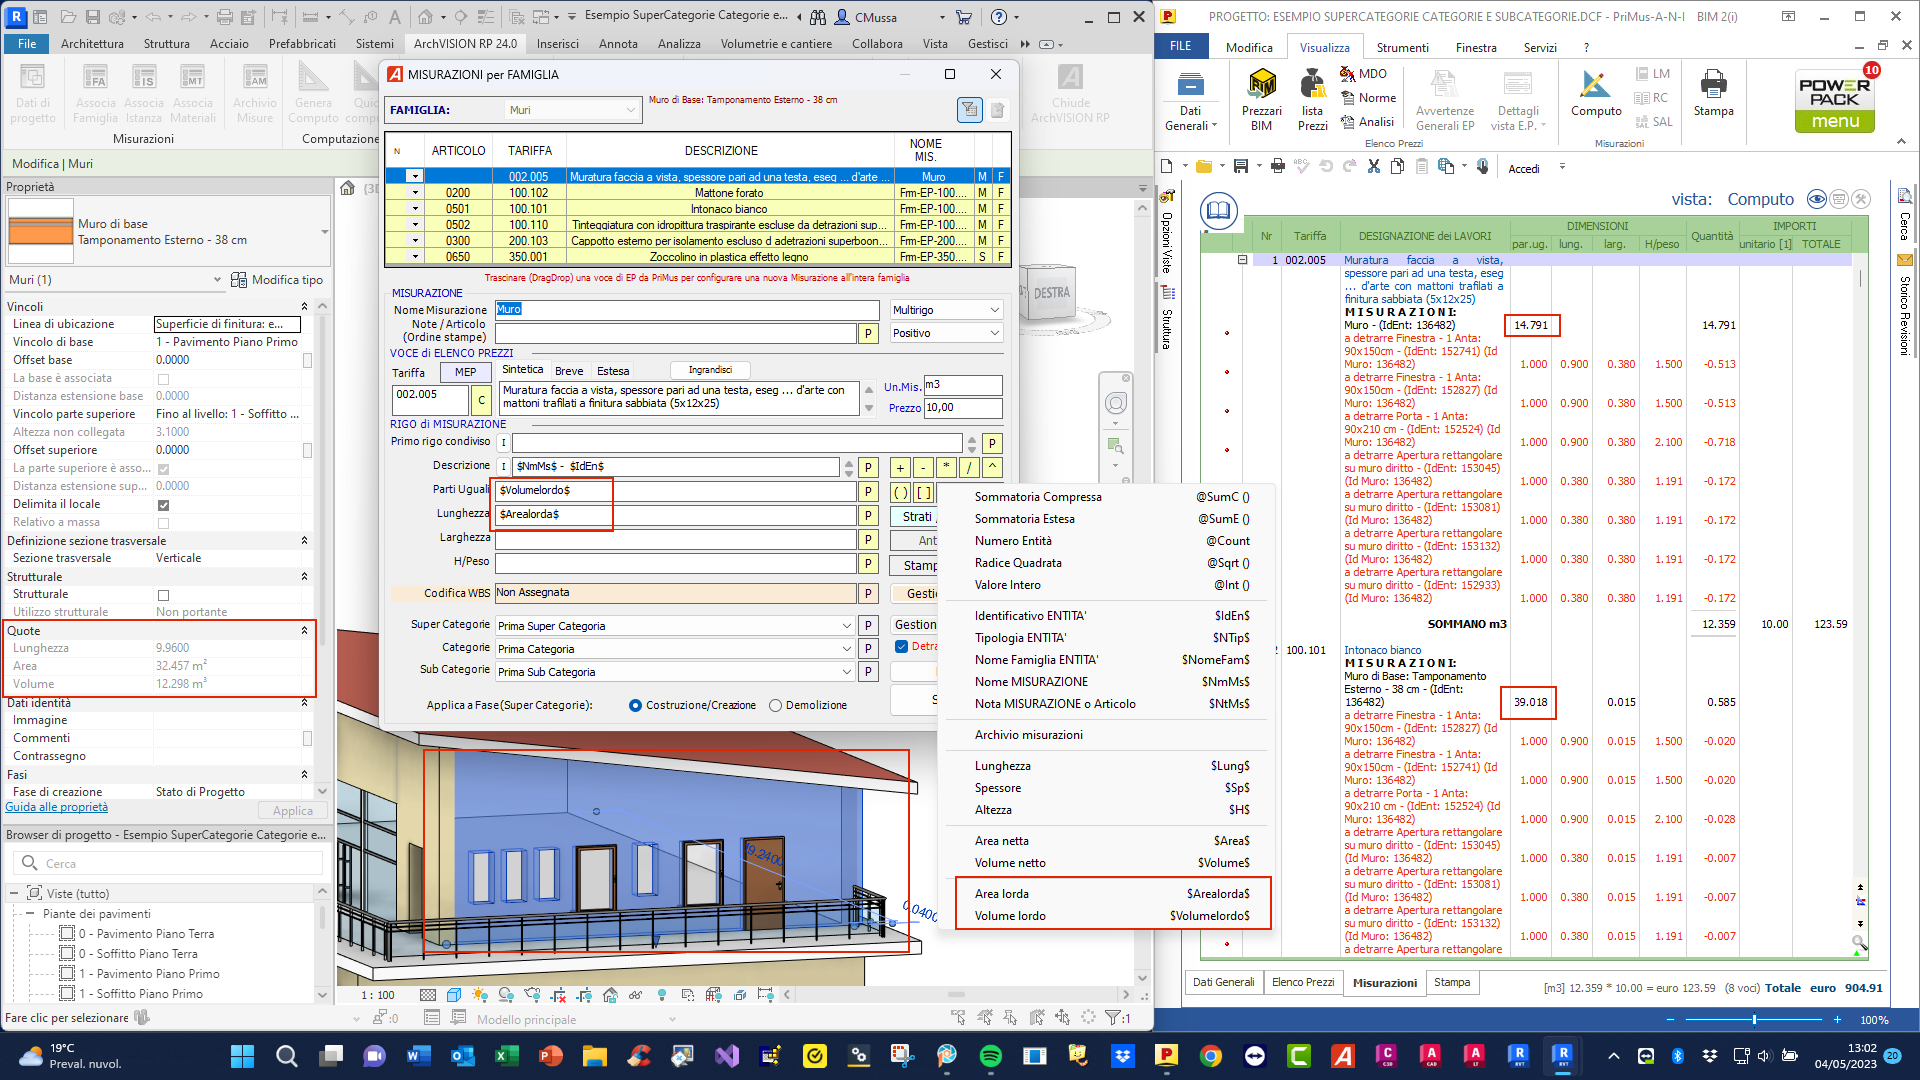Viewport: 1920px width, 1080px height.
Task: Open Excel from the taskbar
Action: [506, 1055]
